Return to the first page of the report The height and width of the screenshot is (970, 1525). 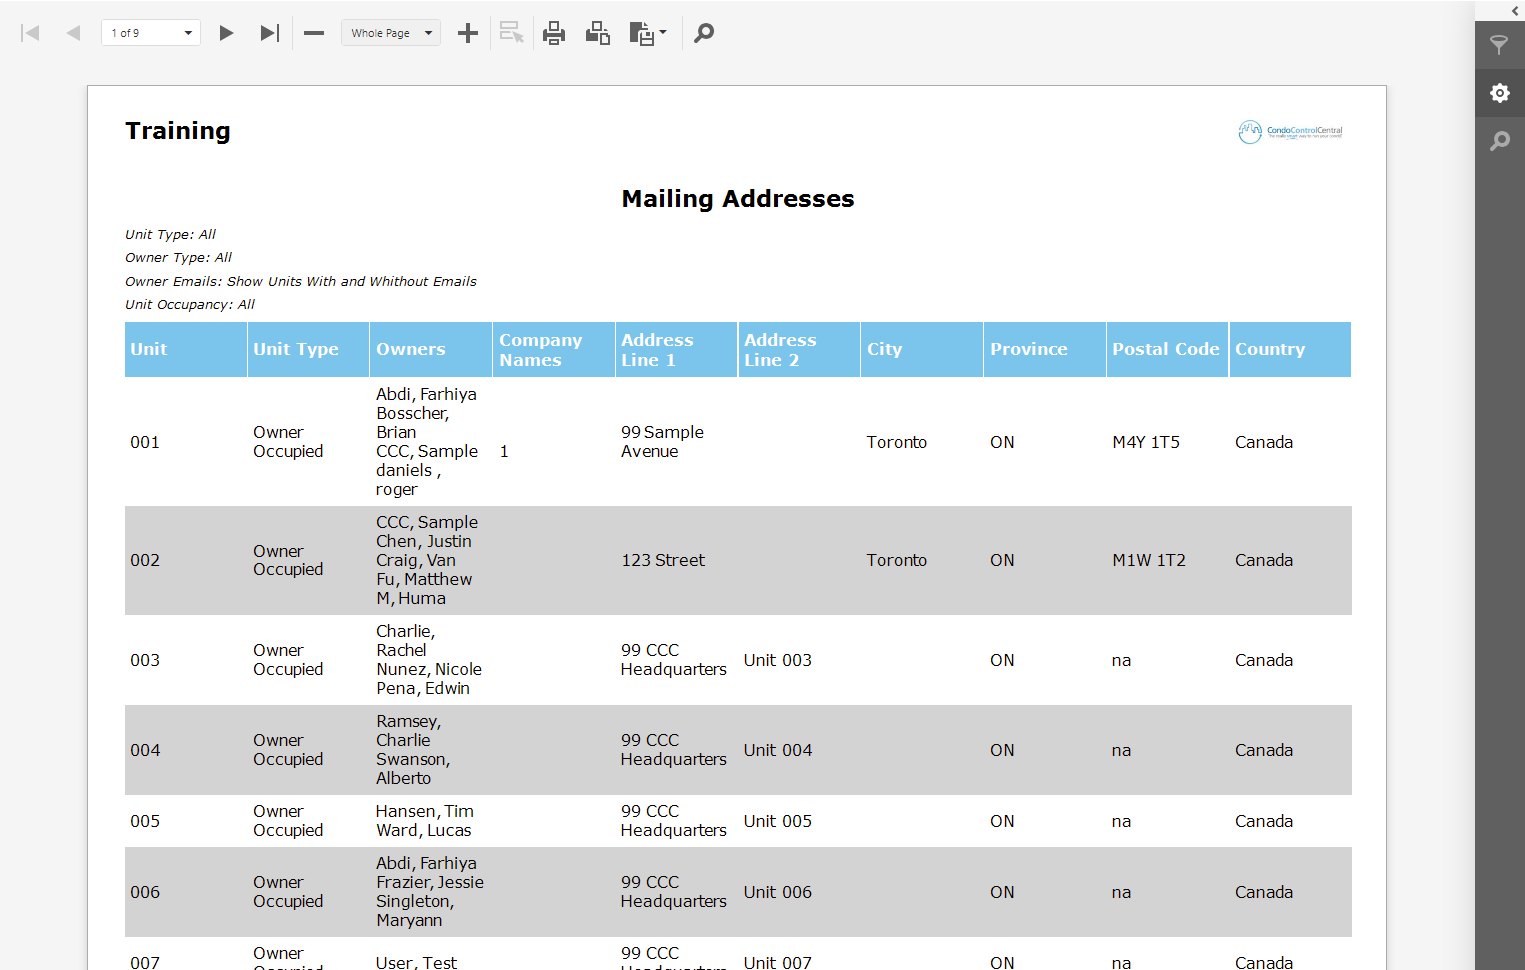tap(30, 33)
